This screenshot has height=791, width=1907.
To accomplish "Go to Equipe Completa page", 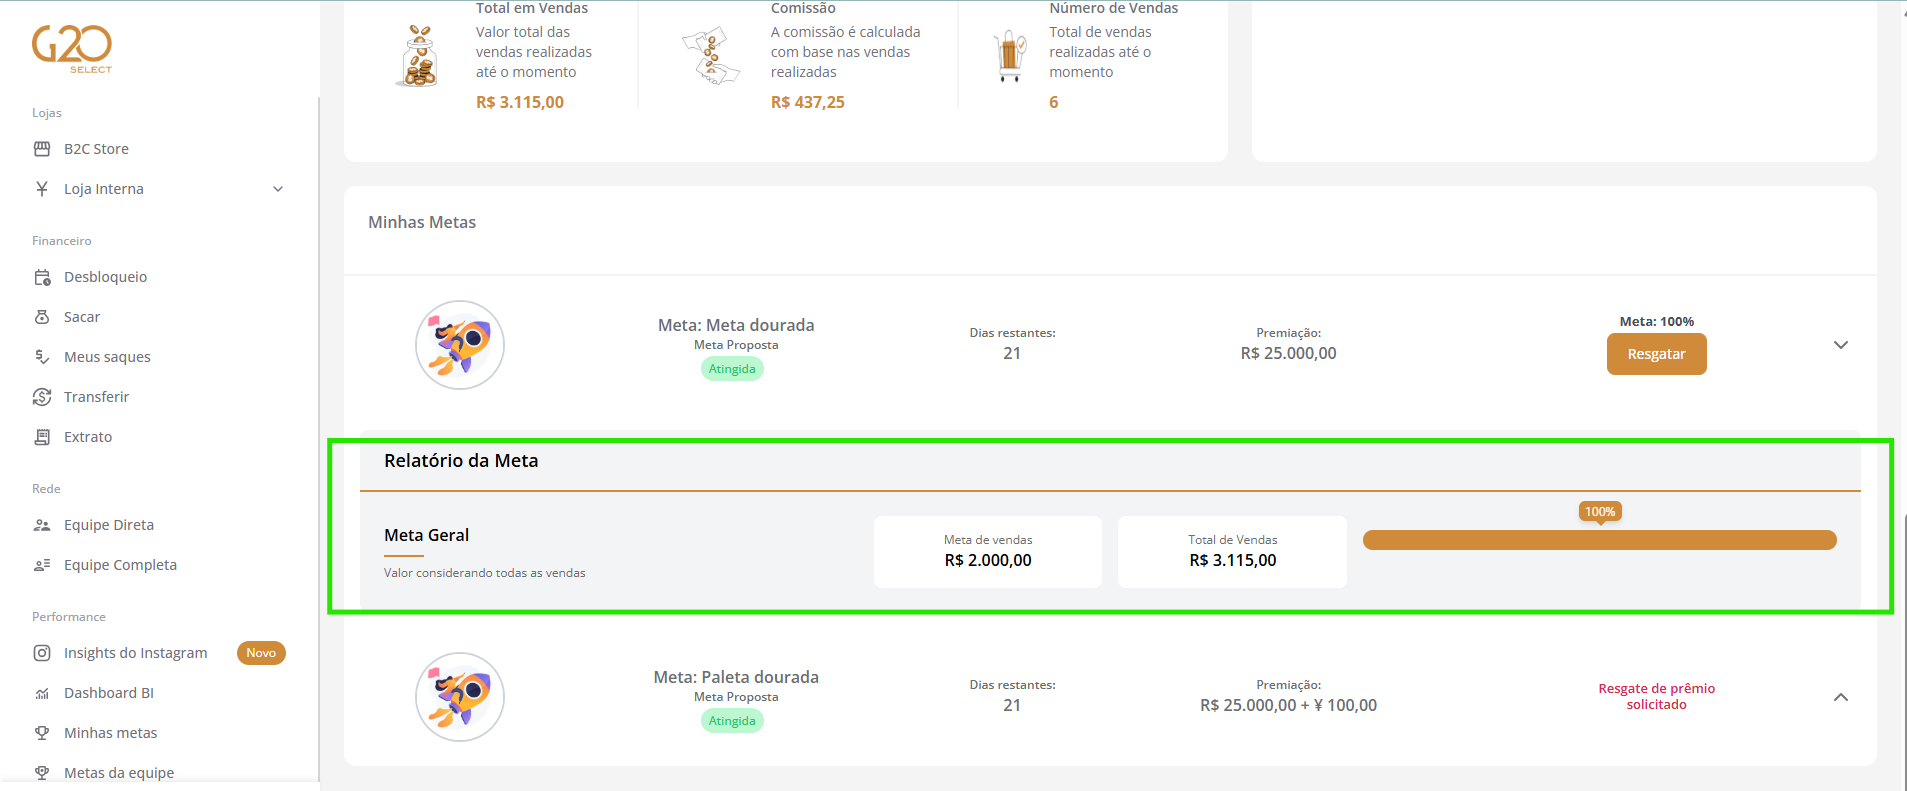I will point(120,565).
